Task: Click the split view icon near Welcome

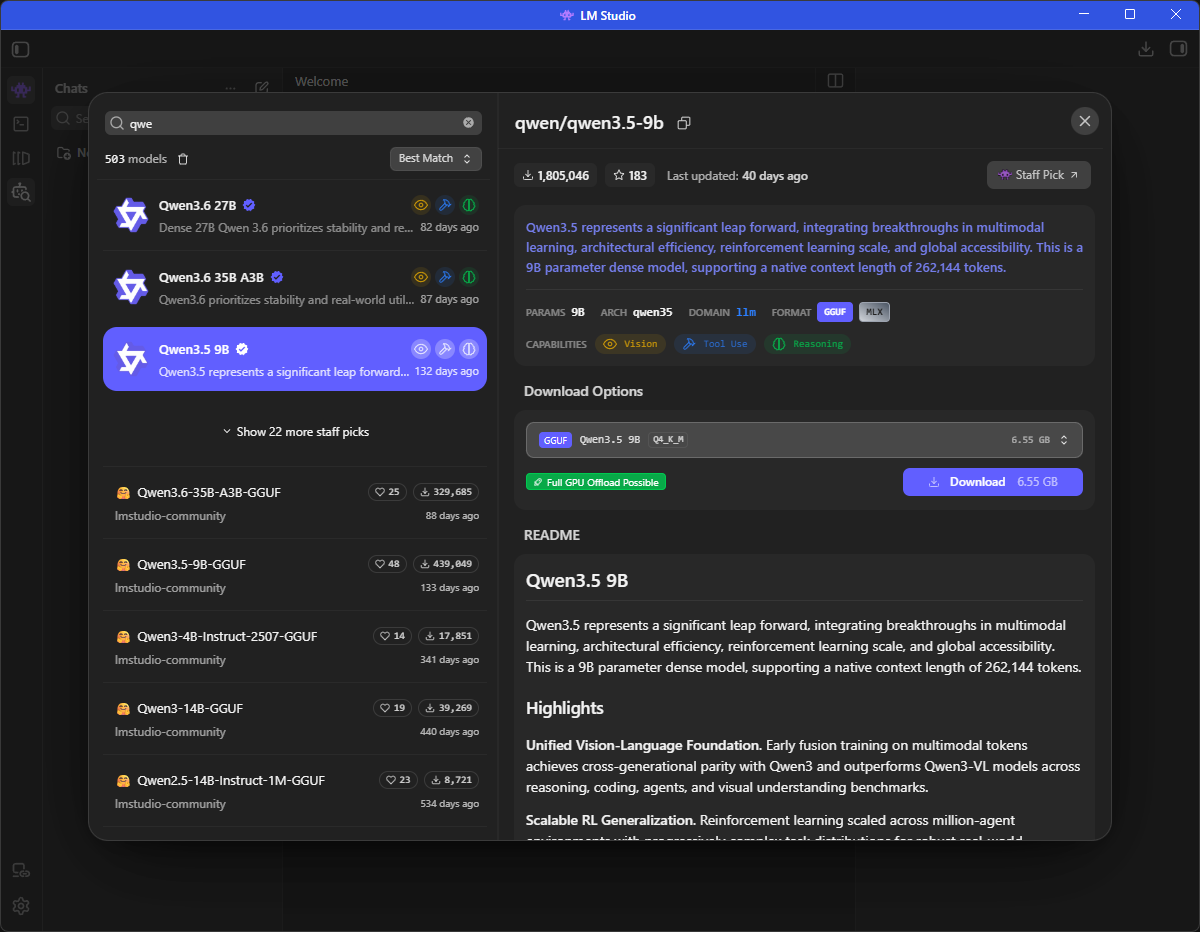Action: tap(836, 81)
